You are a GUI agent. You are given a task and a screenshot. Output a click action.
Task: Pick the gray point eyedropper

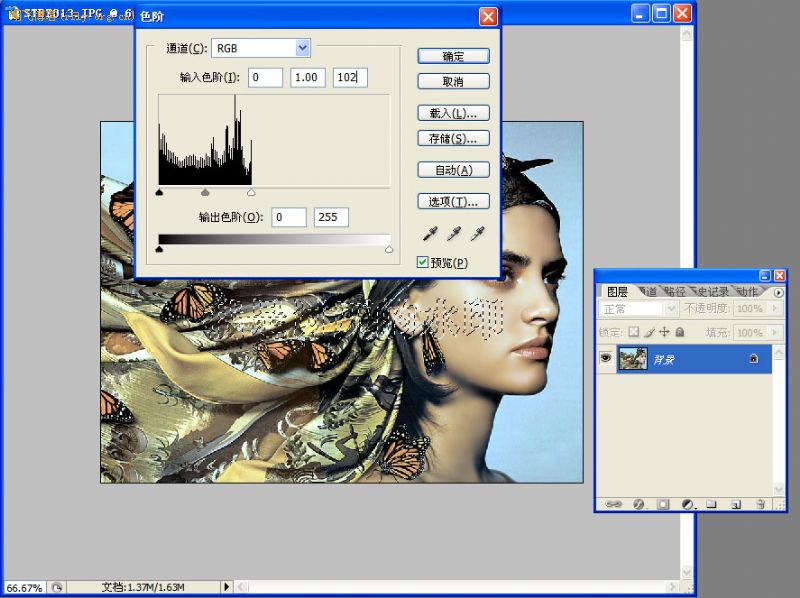[x=454, y=234]
